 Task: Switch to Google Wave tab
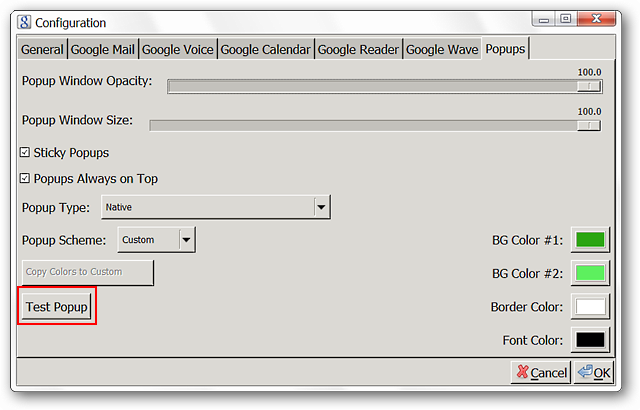click(442, 49)
